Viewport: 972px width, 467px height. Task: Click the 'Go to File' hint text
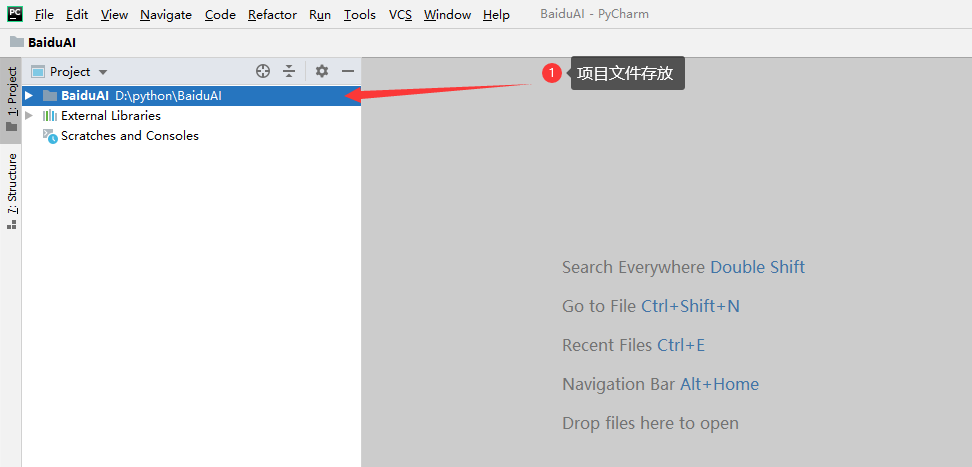599,306
